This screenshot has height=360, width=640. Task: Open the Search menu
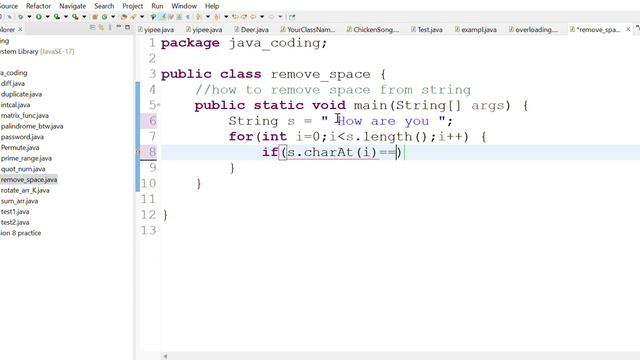point(104,6)
